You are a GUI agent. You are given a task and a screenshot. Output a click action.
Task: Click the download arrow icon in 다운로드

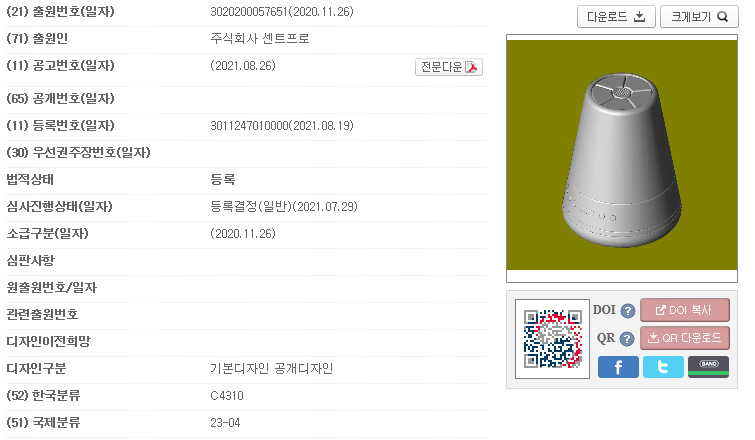(x=639, y=17)
